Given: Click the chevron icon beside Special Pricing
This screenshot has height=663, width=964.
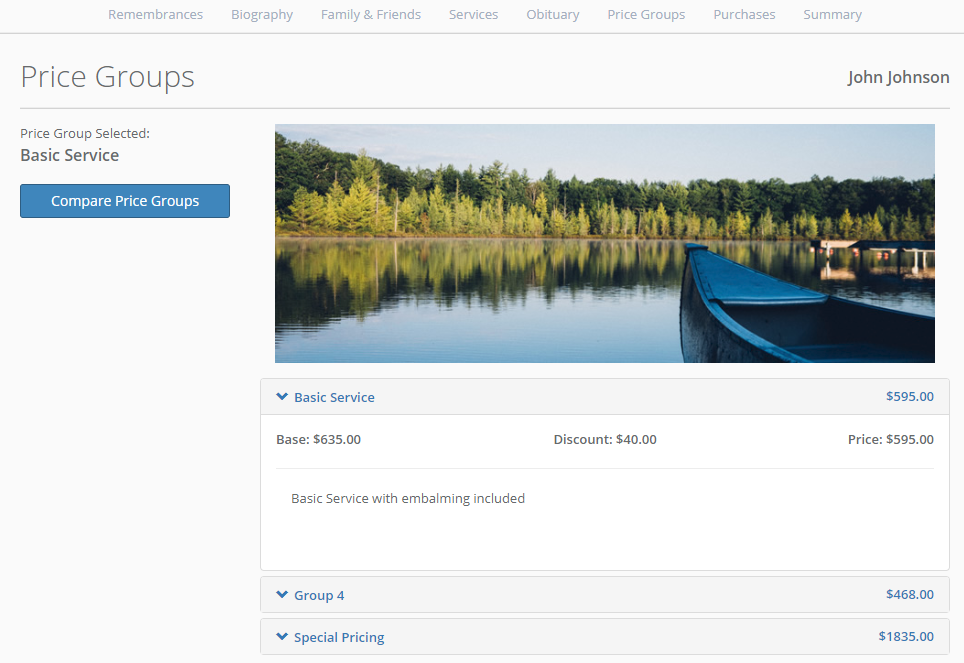Looking at the screenshot, I should (282, 637).
